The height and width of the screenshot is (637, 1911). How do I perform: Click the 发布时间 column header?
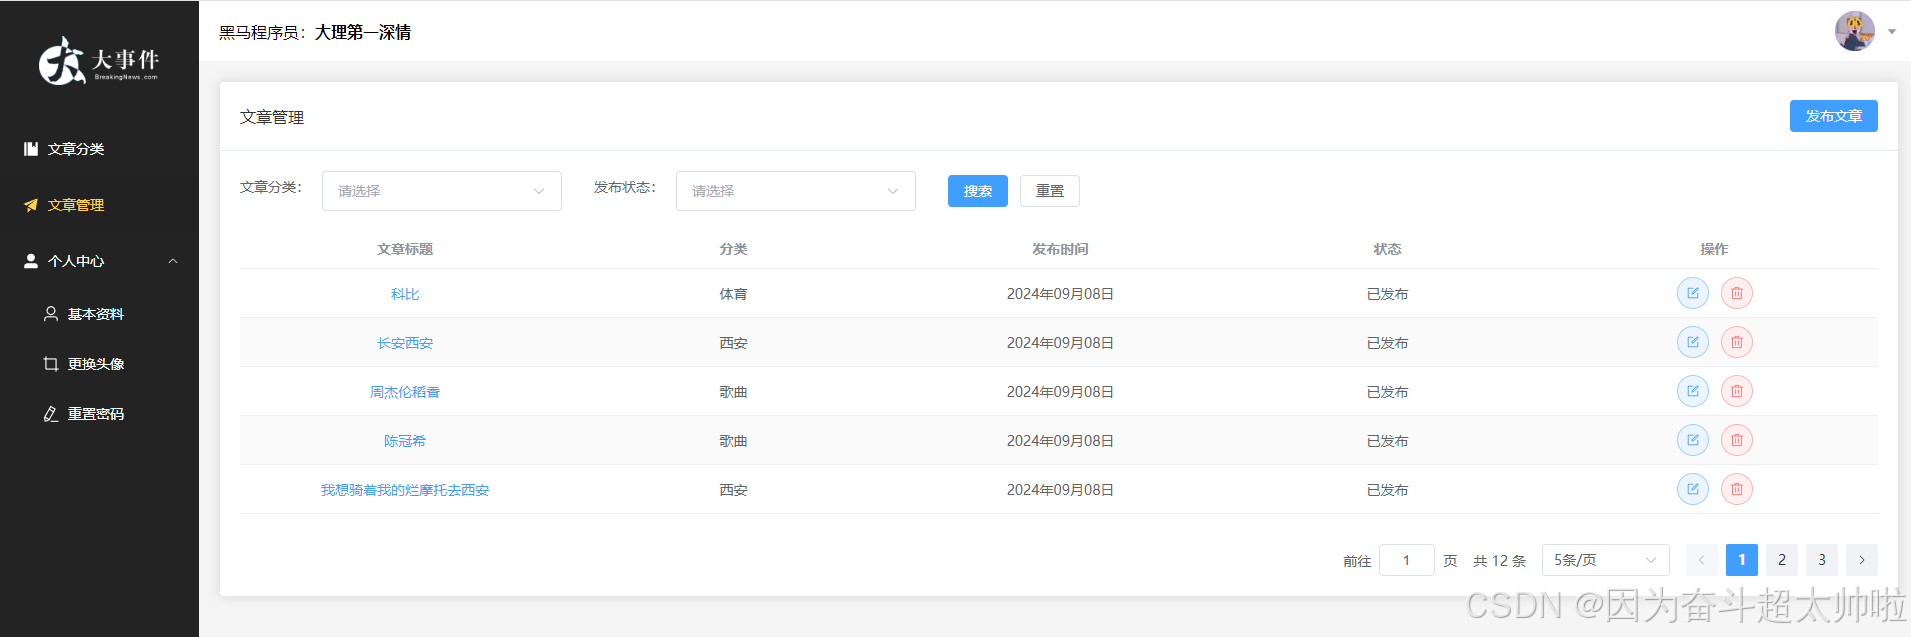pyautogui.click(x=1060, y=249)
